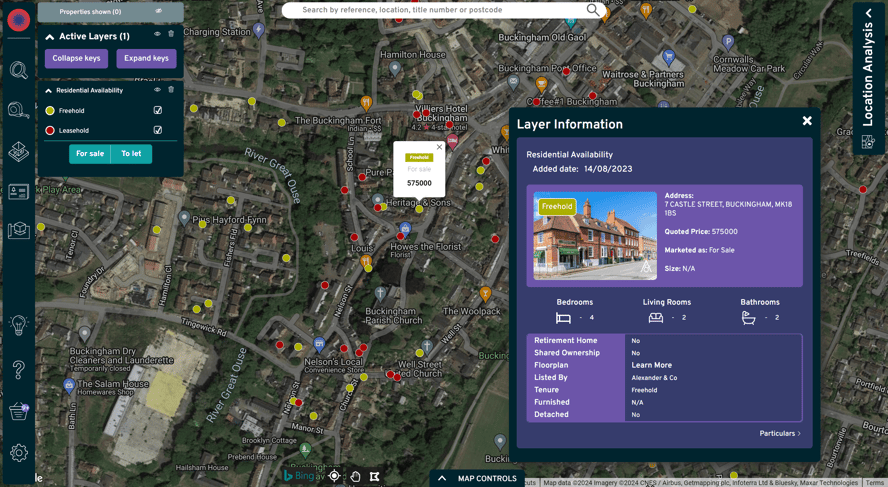
Task: Click the red Leasehold colour swatch
Action: 50,131
